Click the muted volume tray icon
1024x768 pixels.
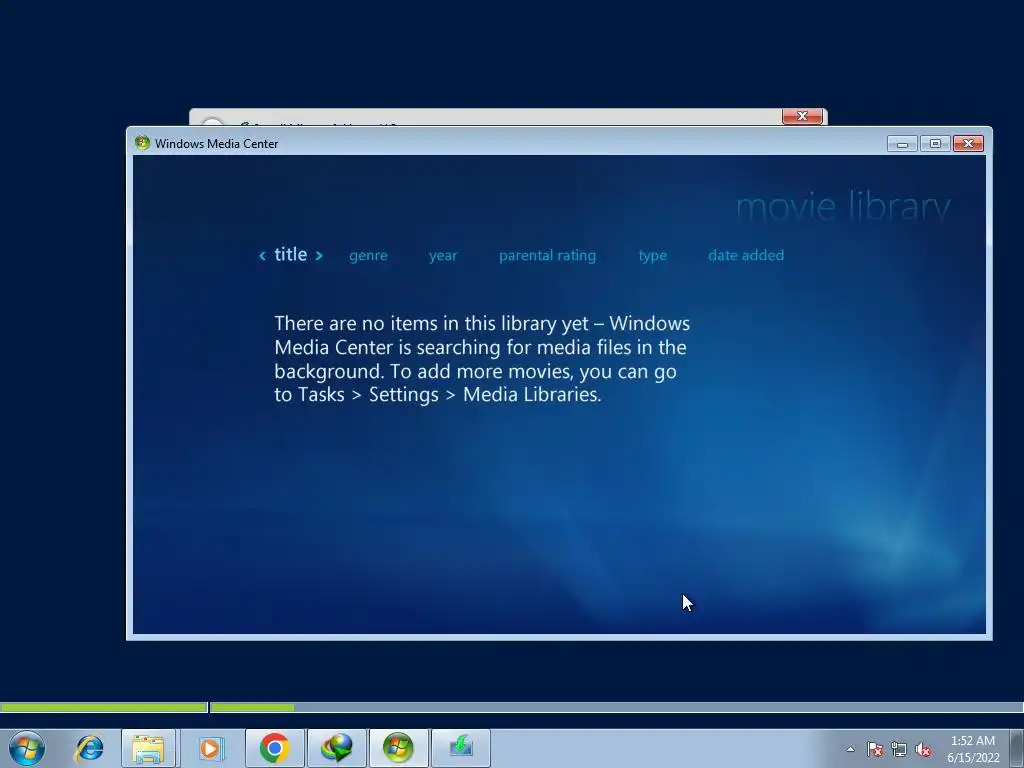pos(923,749)
